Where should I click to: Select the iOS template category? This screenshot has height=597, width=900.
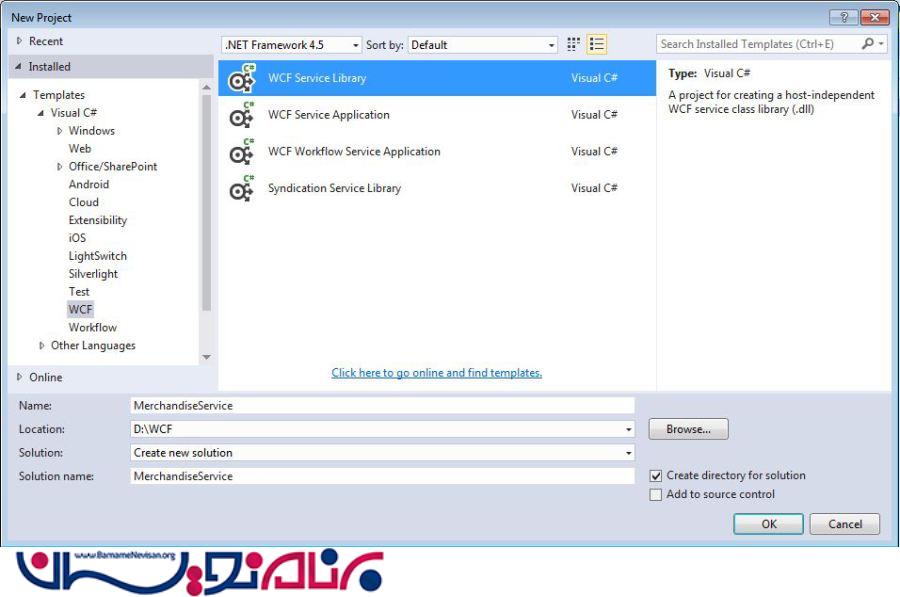tap(77, 238)
